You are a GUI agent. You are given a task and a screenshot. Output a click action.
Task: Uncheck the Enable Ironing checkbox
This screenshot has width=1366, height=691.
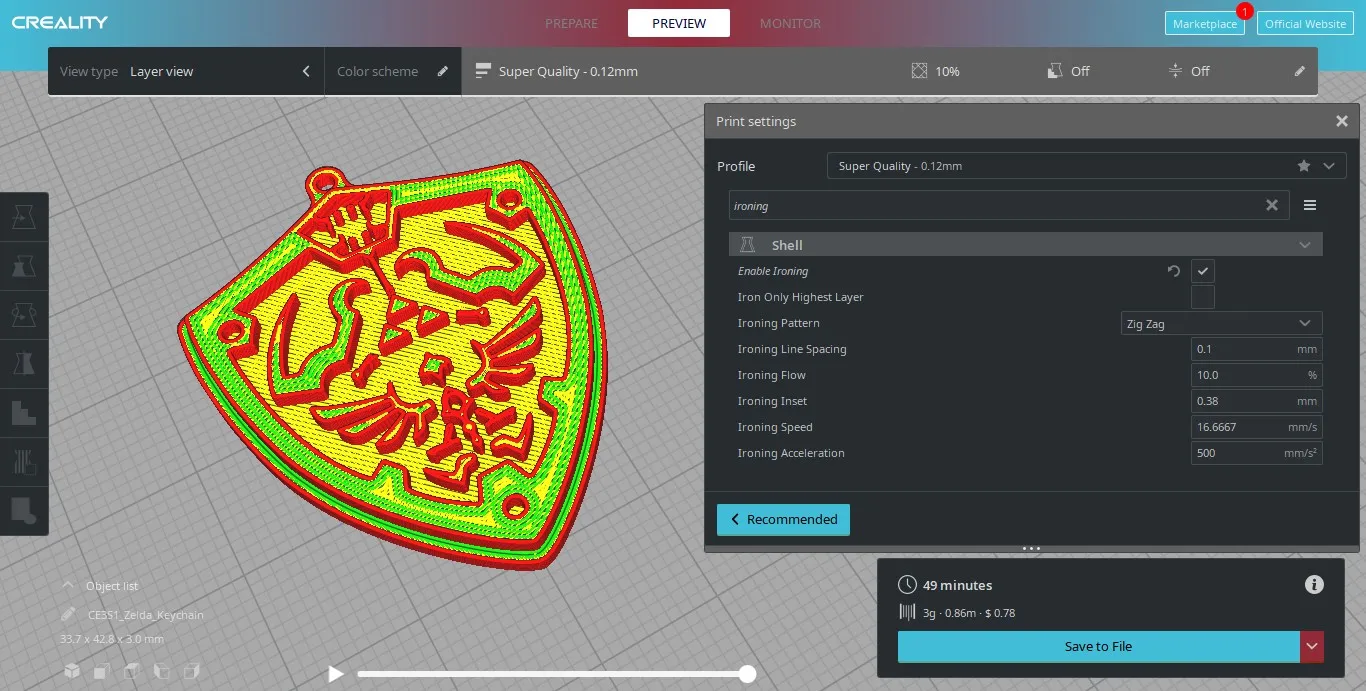(1202, 271)
